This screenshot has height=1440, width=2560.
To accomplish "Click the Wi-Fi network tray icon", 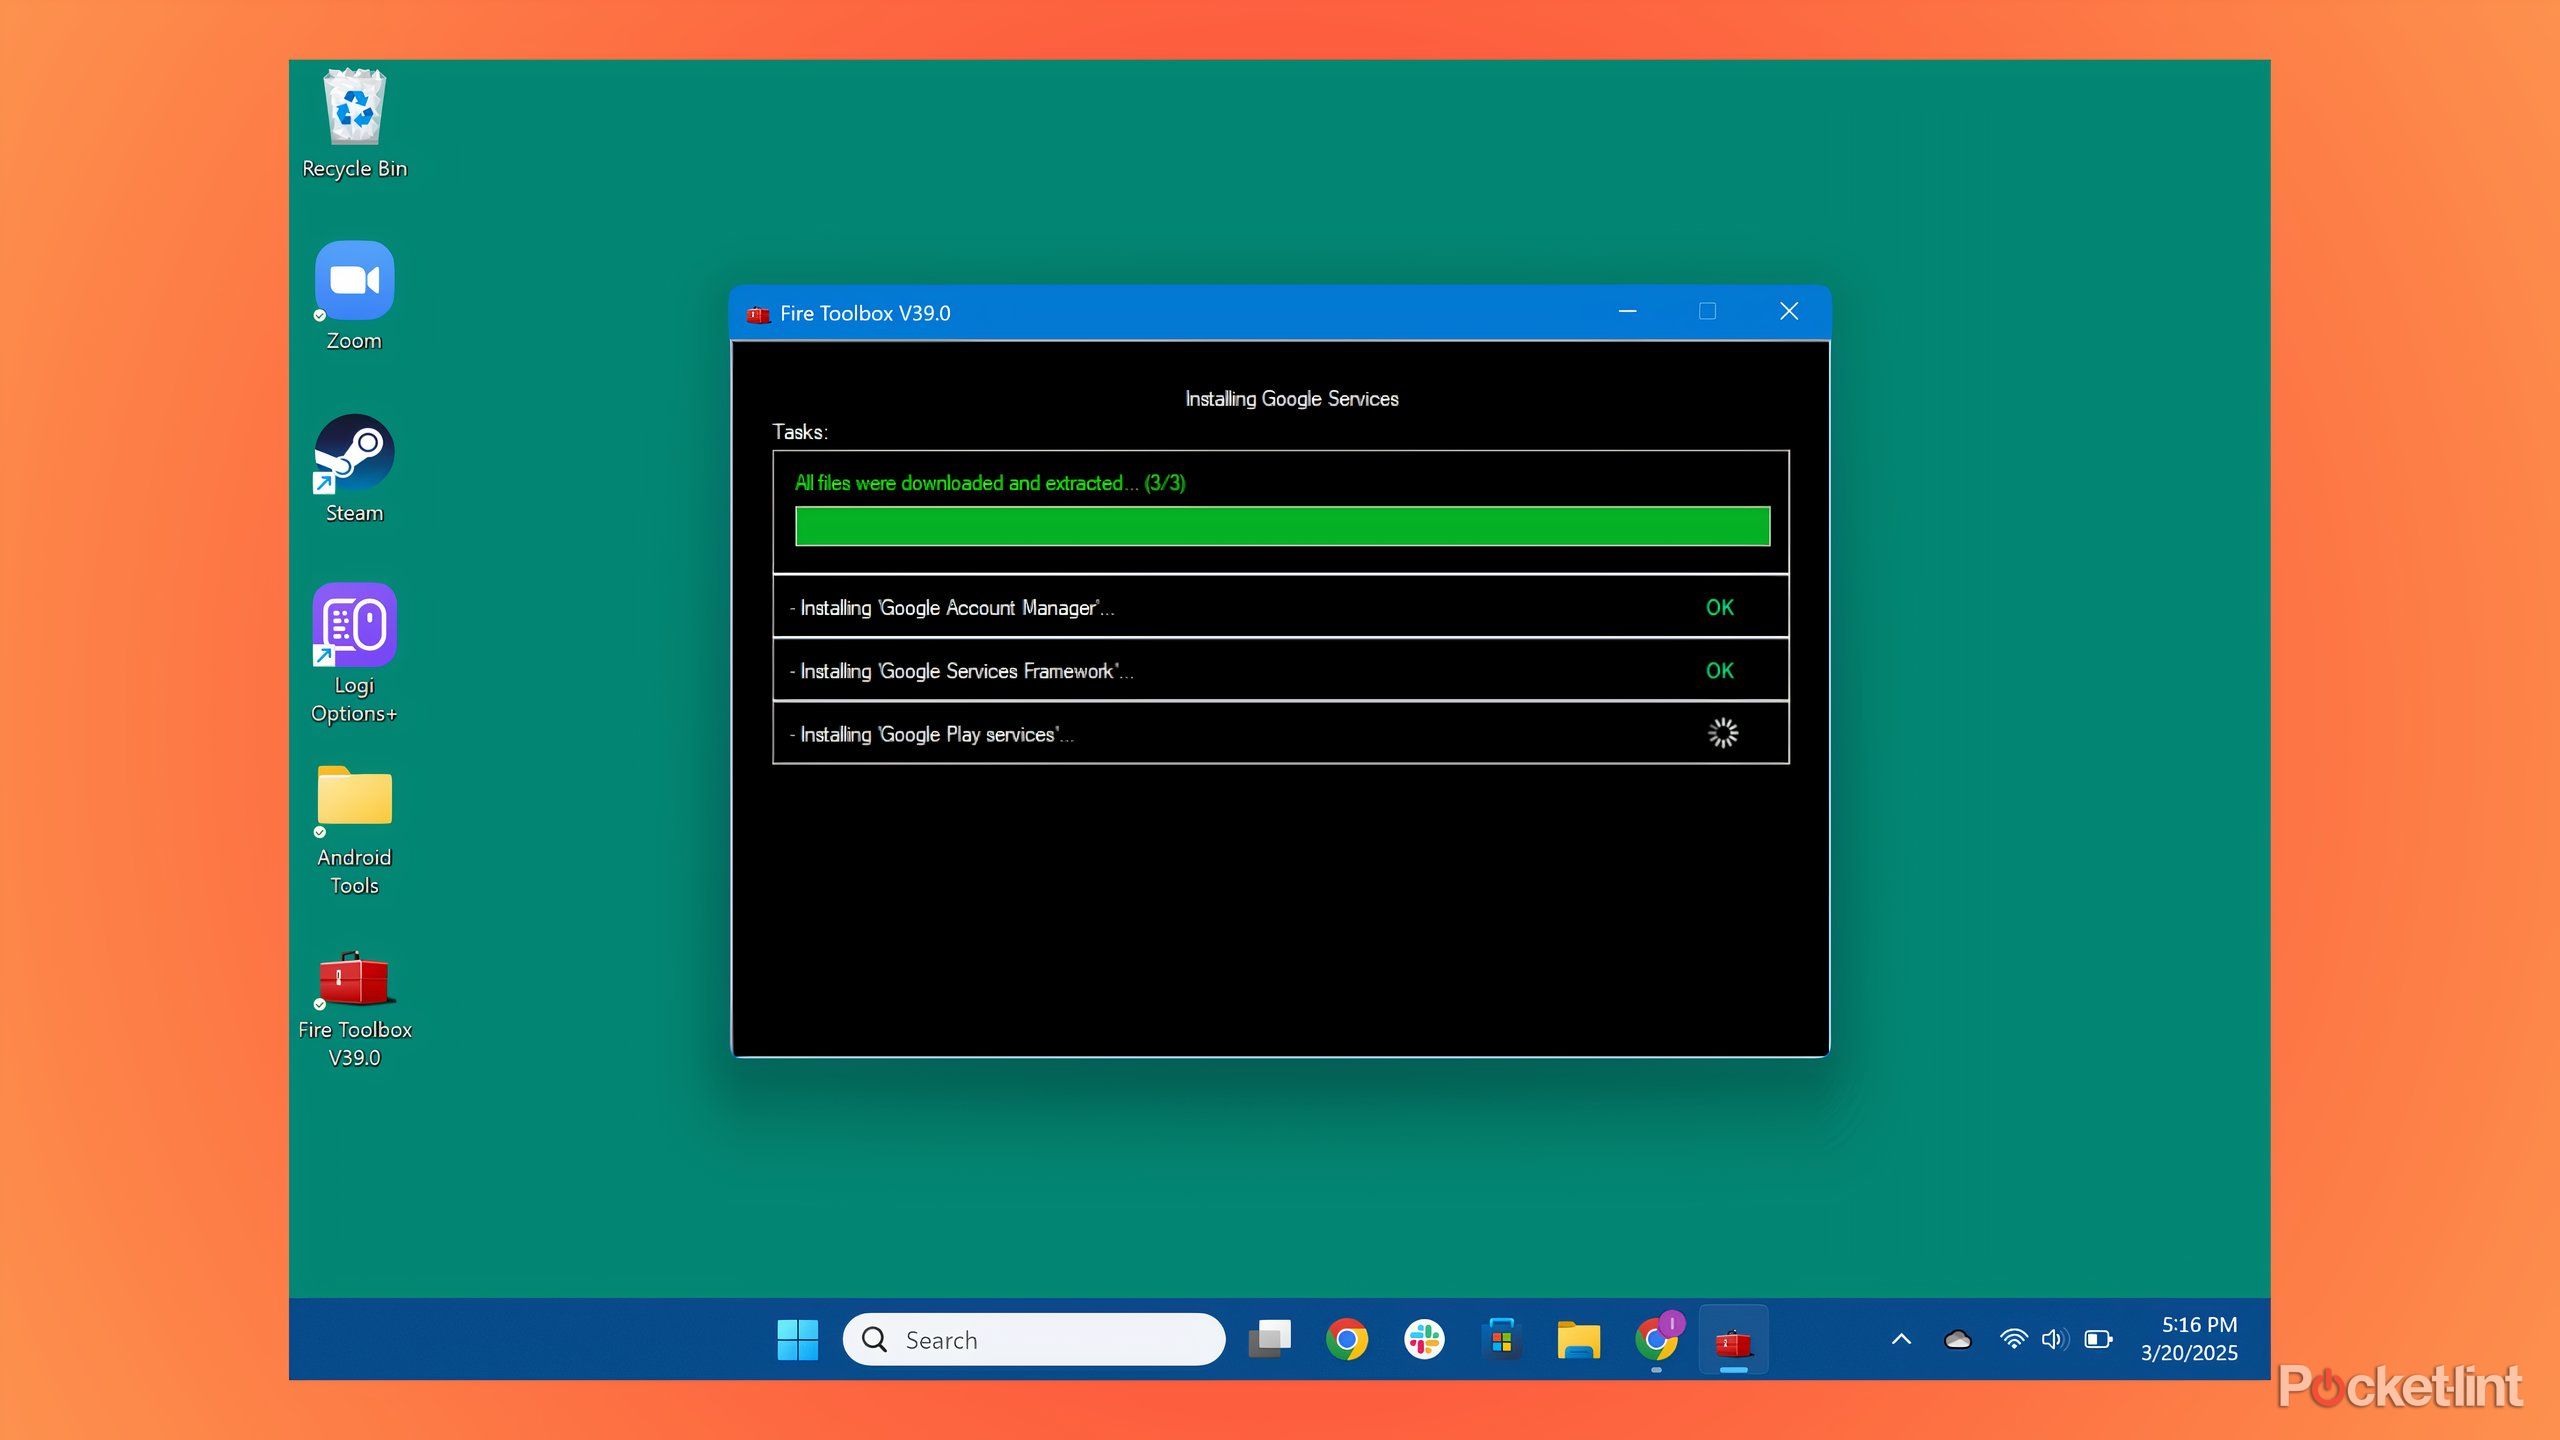I will [2013, 1339].
